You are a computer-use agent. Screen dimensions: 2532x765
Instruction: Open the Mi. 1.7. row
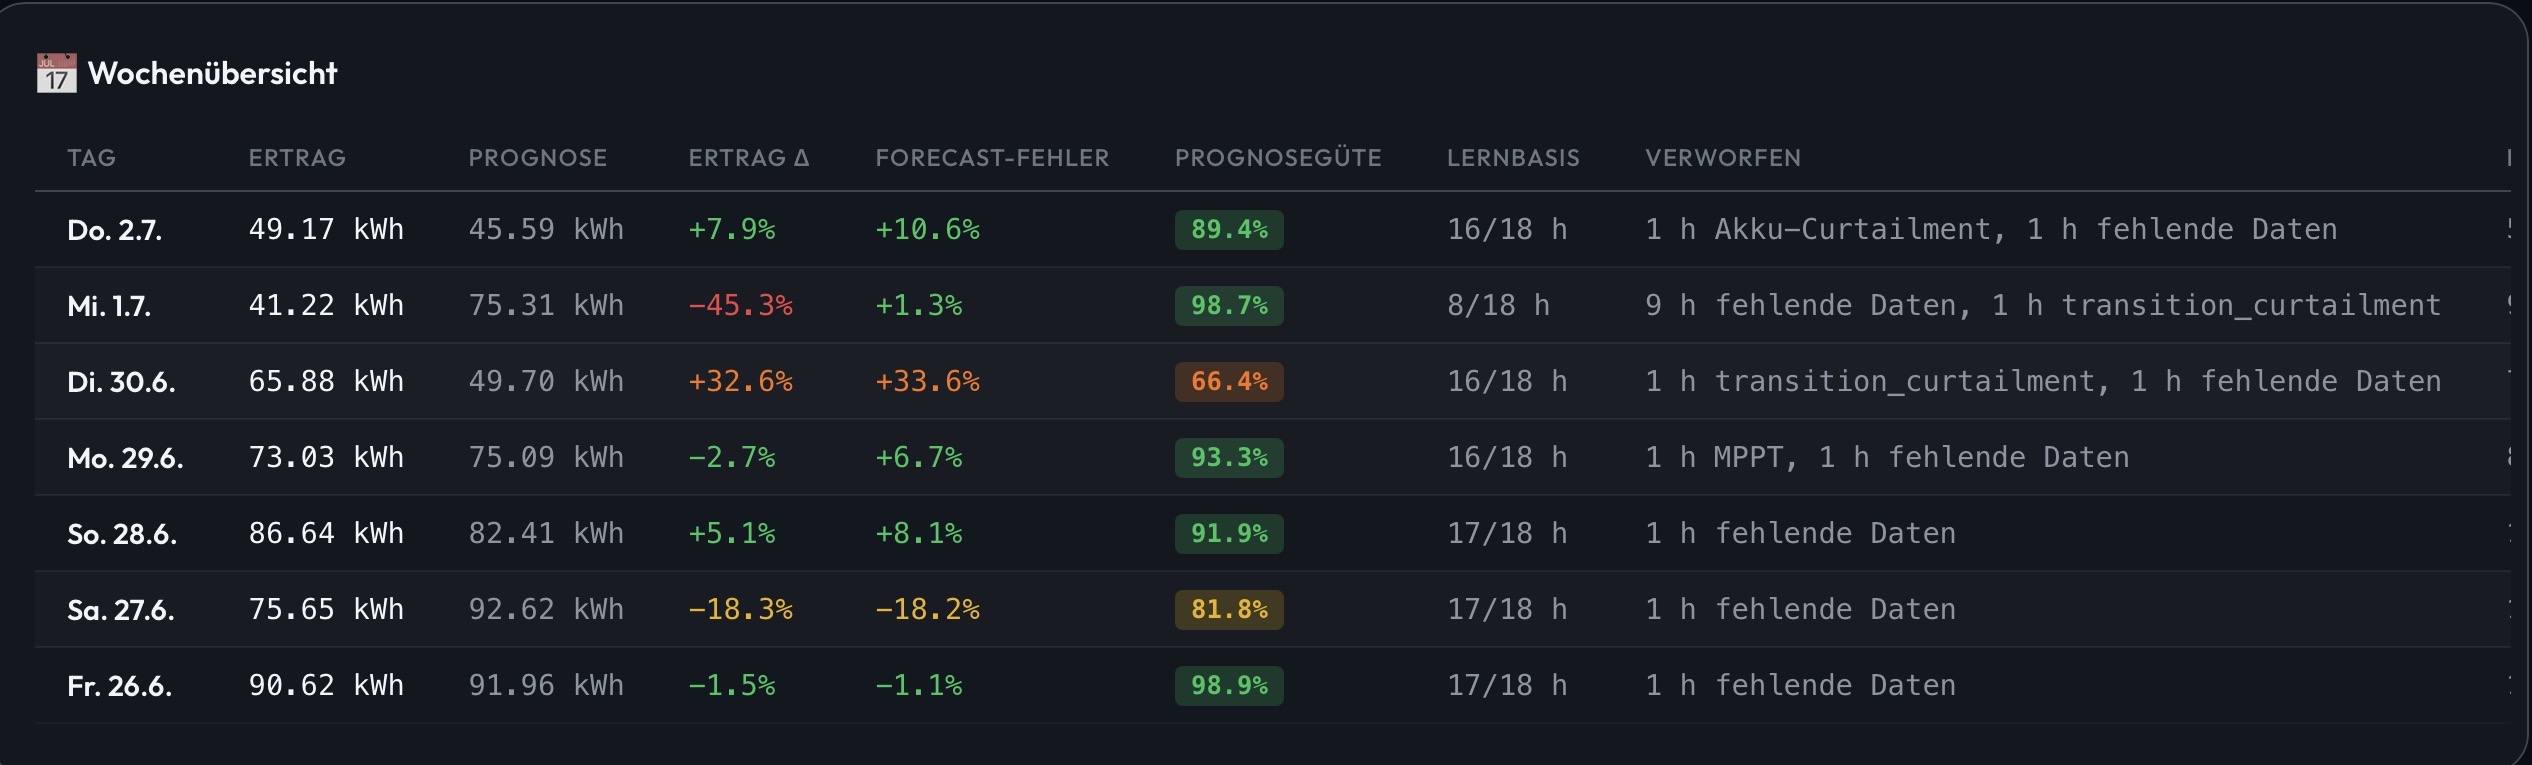click(x=1272, y=306)
